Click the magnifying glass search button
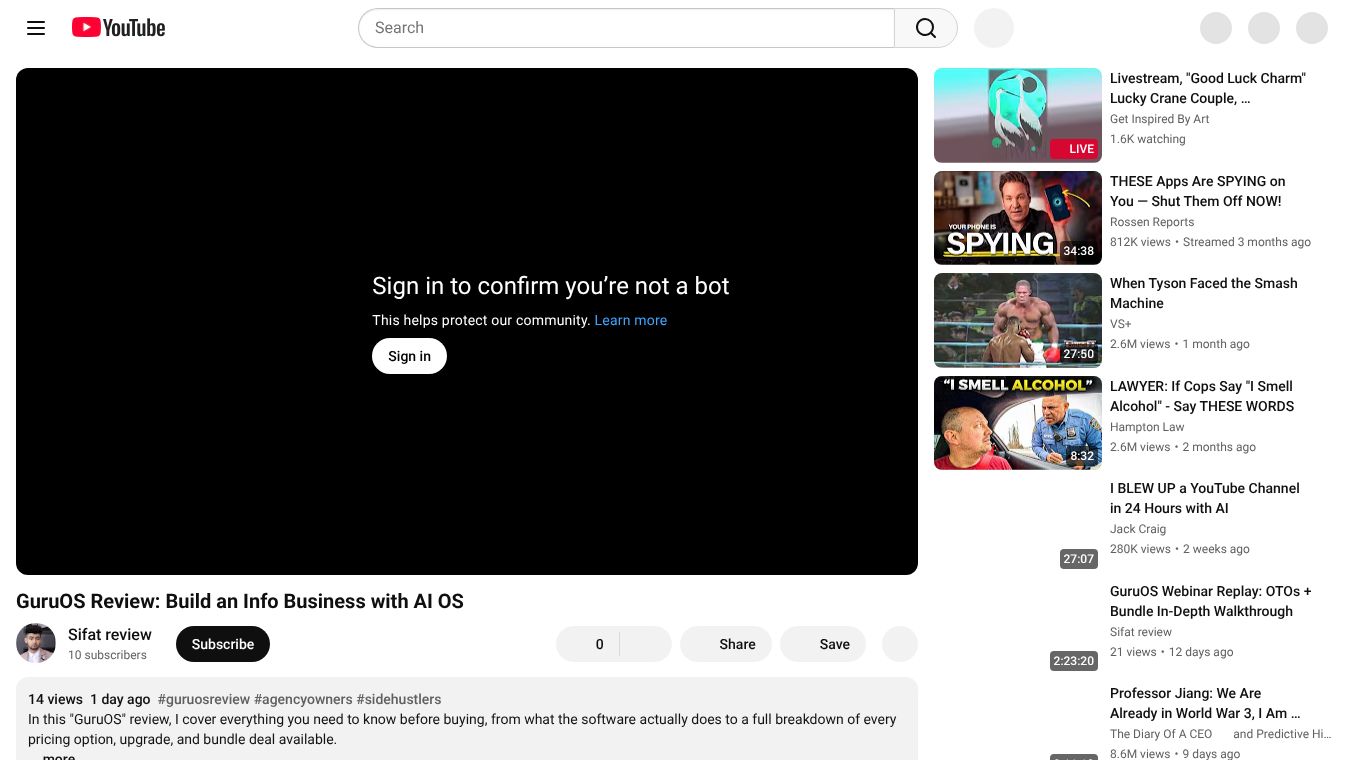The height and width of the screenshot is (760, 1352). (x=926, y=28)
